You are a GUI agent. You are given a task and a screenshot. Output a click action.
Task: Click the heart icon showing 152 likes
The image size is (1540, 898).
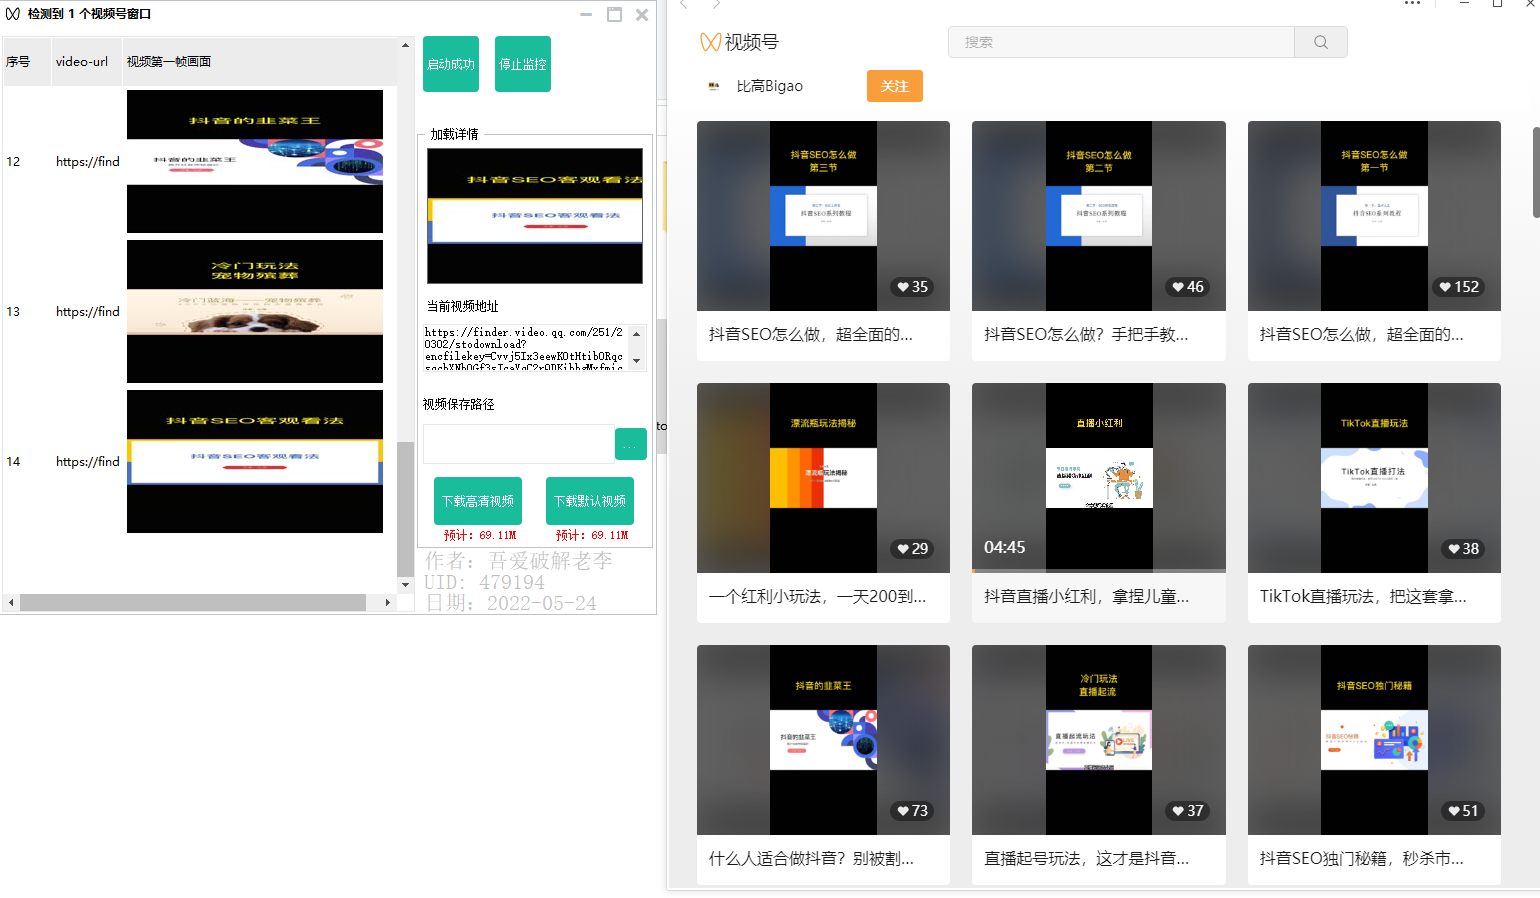click(1446, 287)
